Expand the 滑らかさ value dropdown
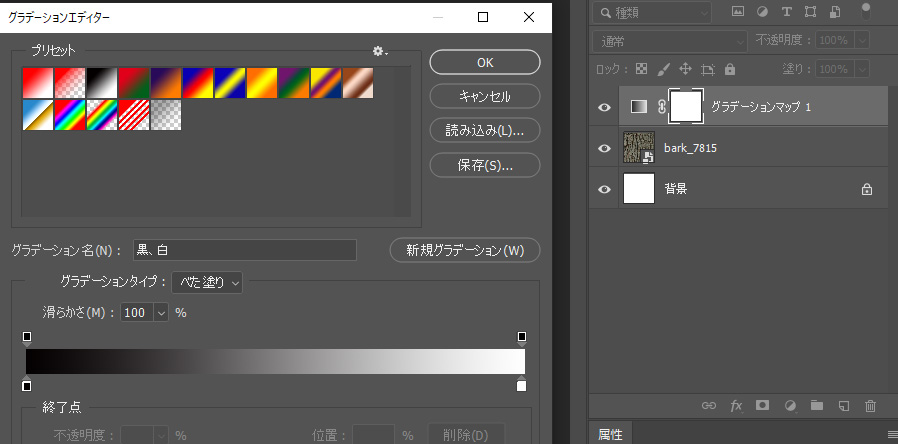This screenshot has width=898, height=444. (x=161, y=313)
